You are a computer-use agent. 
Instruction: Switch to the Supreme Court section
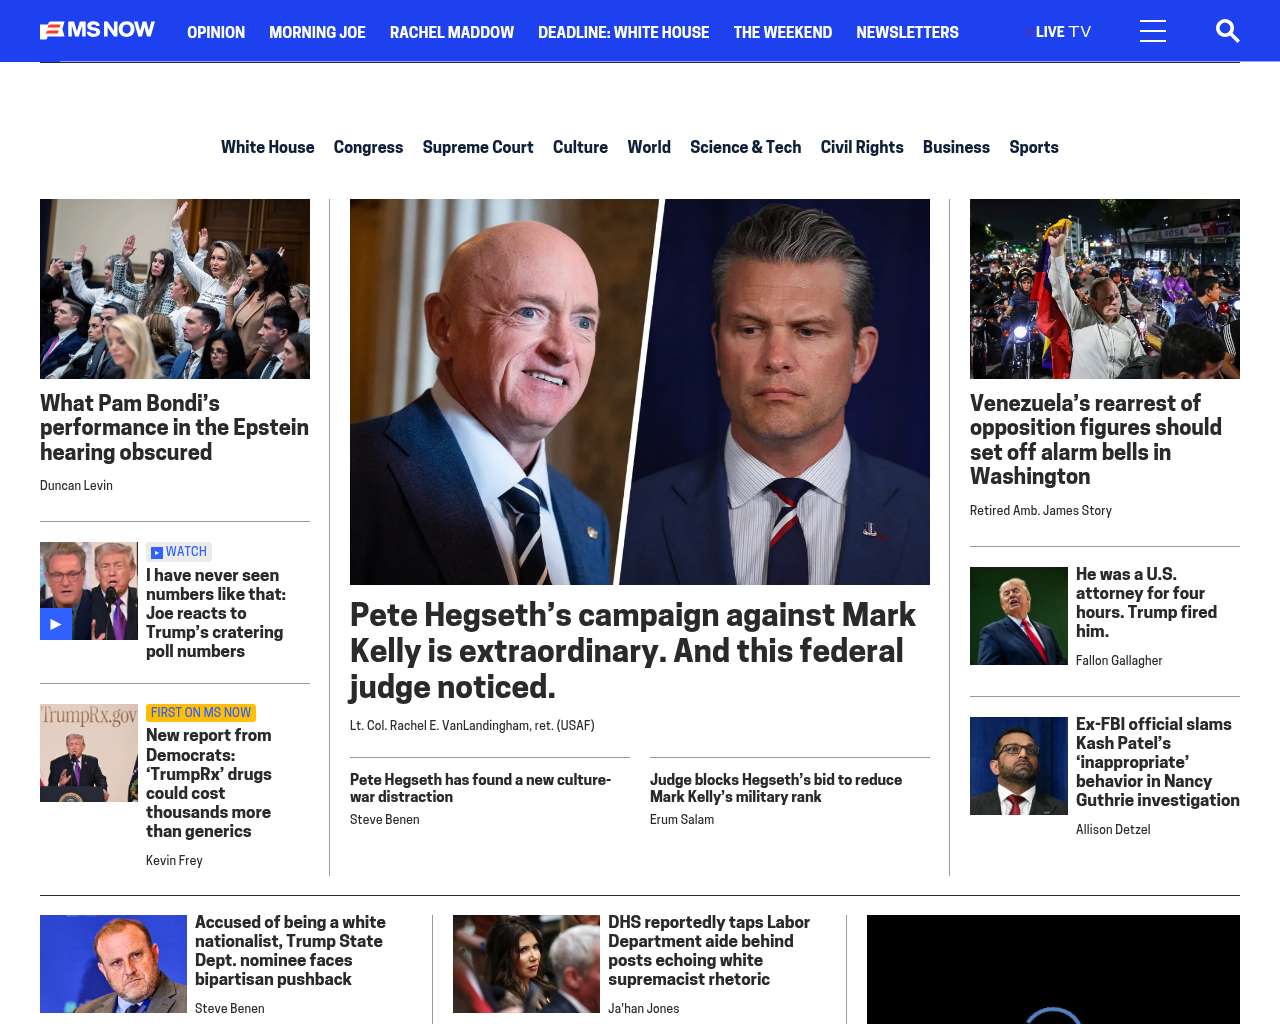pyautogui.click(x=477, y=147)
